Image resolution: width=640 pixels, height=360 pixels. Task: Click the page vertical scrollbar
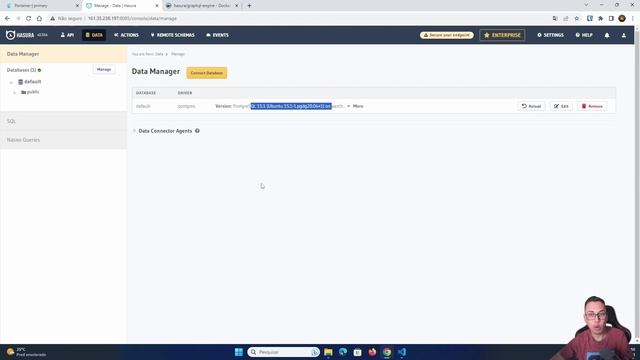point(637,184)
